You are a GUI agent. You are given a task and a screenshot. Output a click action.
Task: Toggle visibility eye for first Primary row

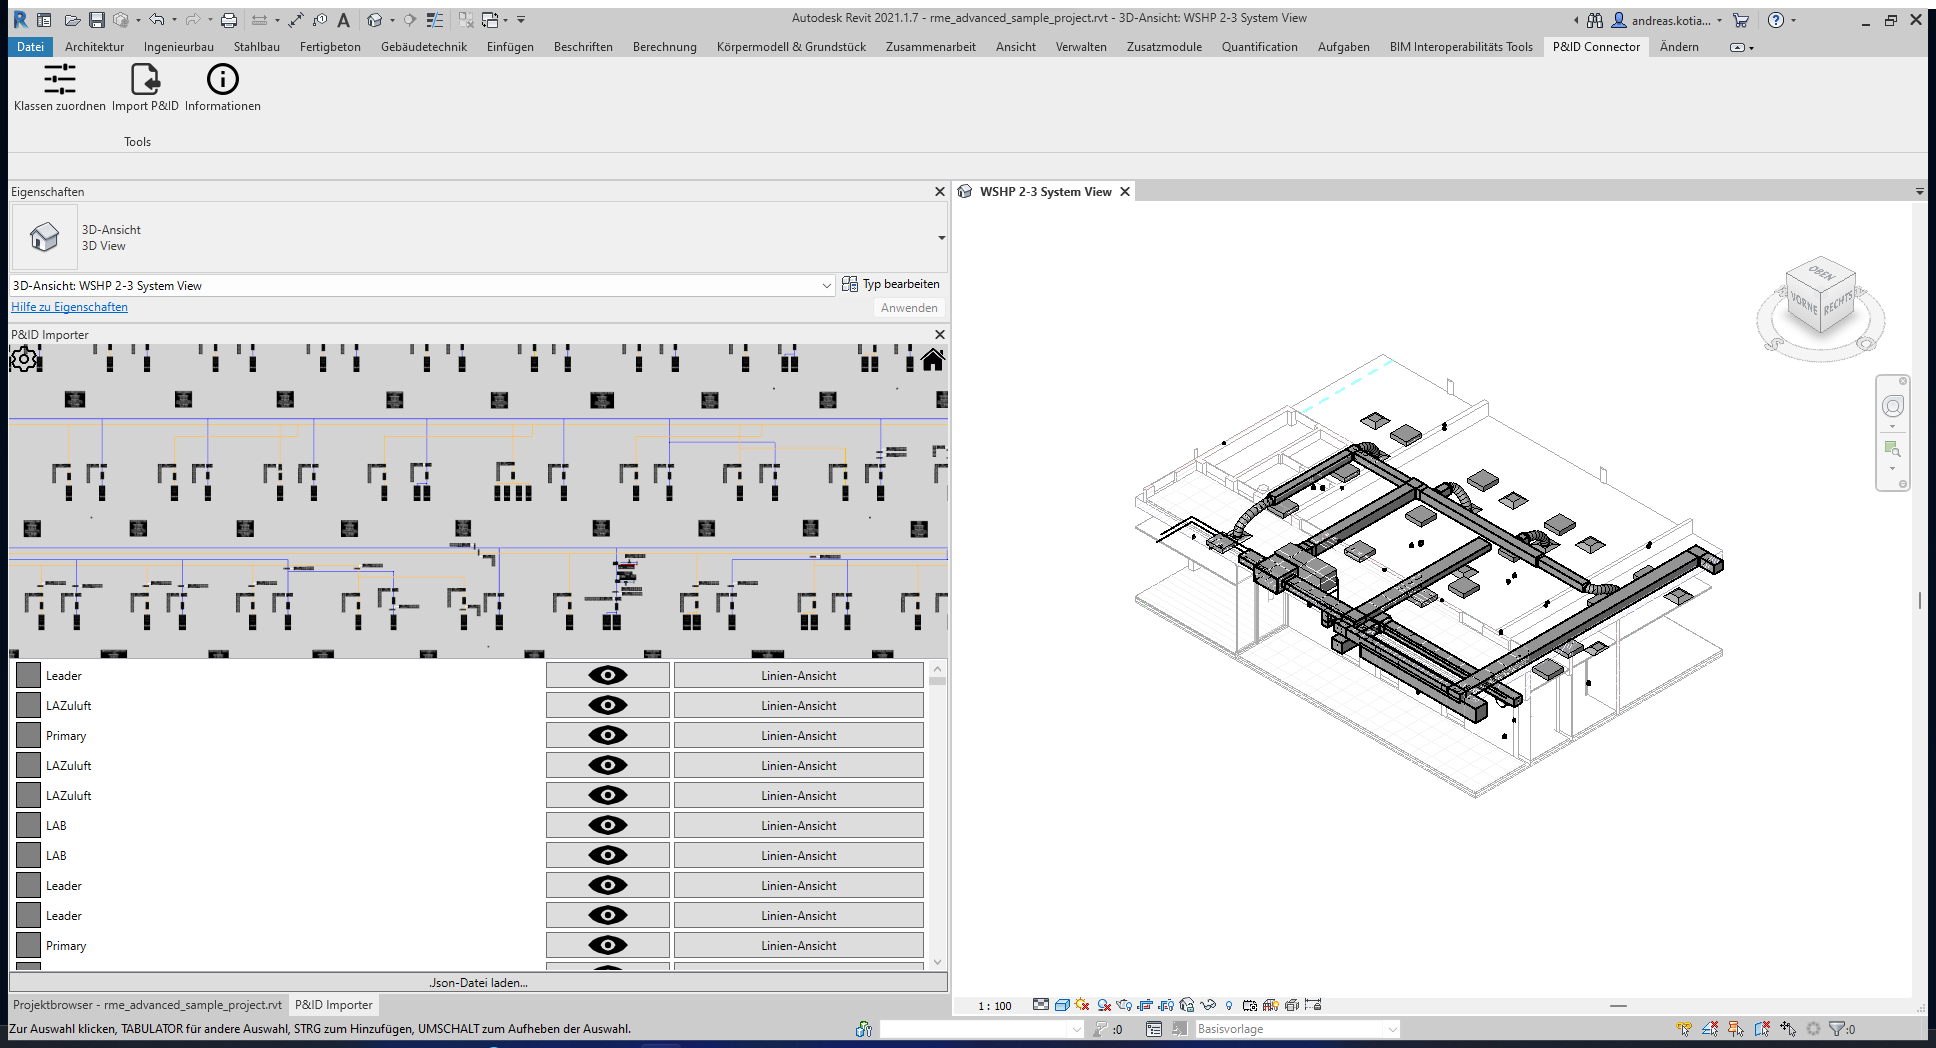pos(607,736)
